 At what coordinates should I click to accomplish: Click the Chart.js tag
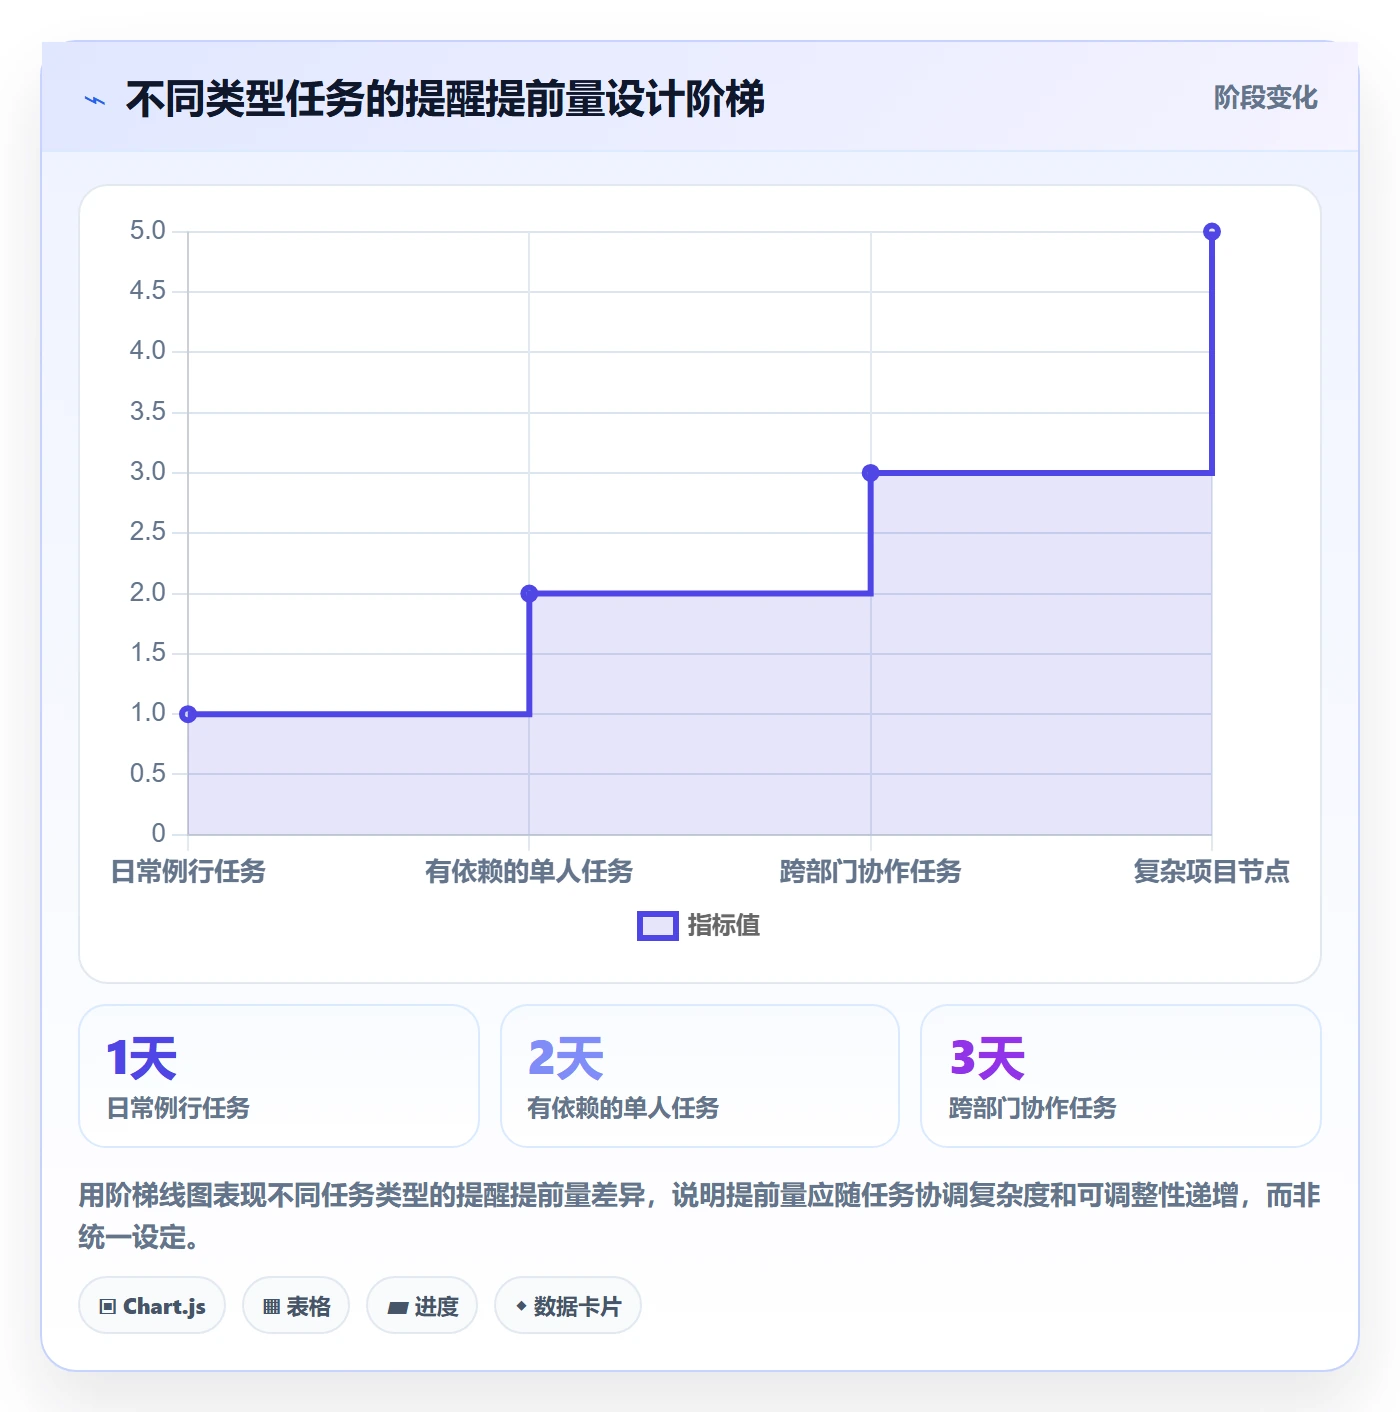[152, 1306]
